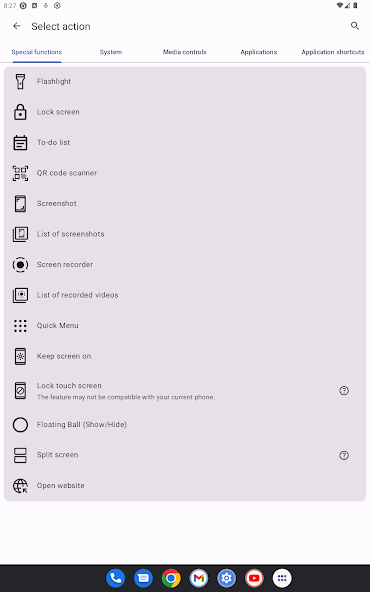Select the Open website globe icon
This screenshot has height=592, width=370.
[20, 486]
